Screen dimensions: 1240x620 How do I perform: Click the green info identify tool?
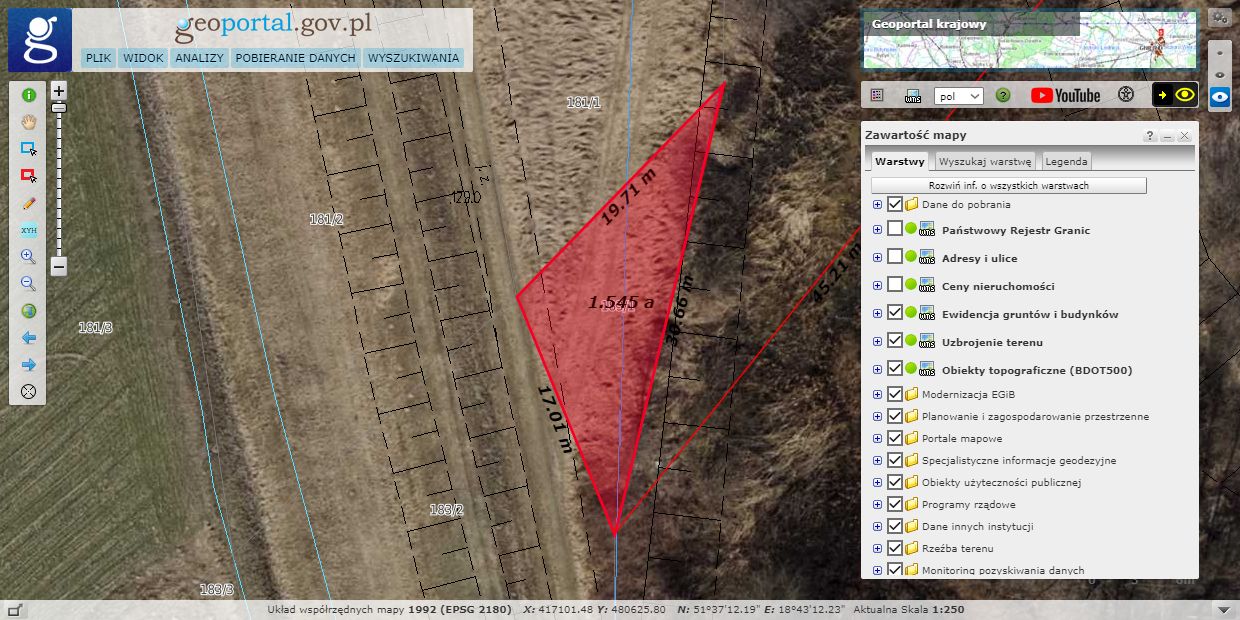click(x=28, y=95)
